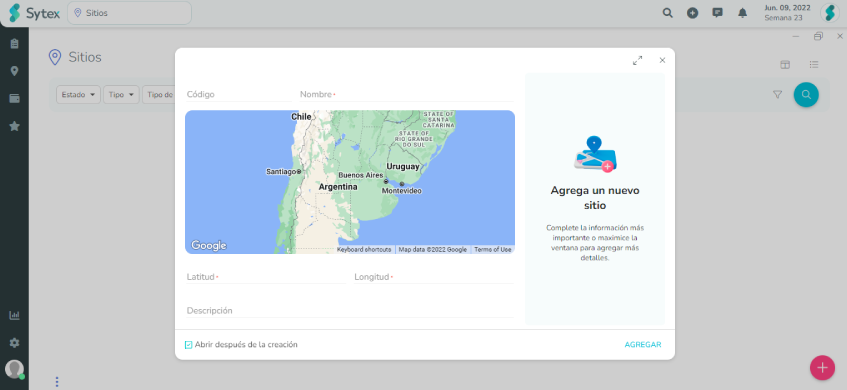Open the chat messages icon
This screenshot has width=847, height=390.
(x=717, y=13)
